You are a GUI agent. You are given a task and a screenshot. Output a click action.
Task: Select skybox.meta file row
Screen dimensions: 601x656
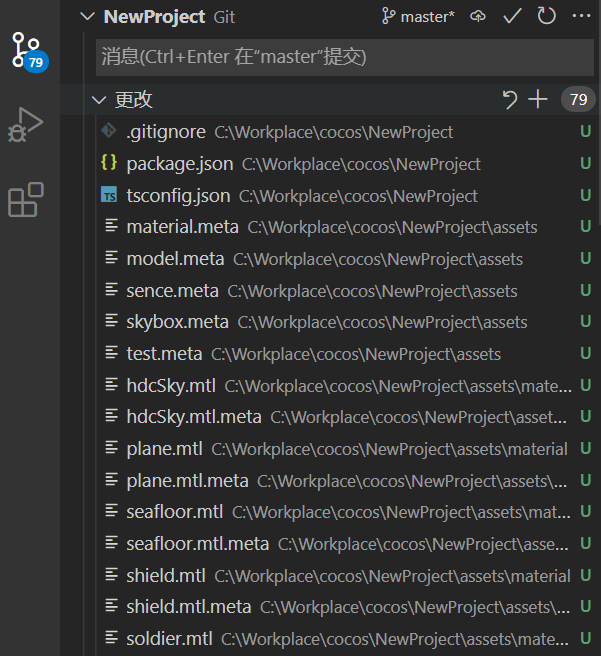(x=347, y=322)
